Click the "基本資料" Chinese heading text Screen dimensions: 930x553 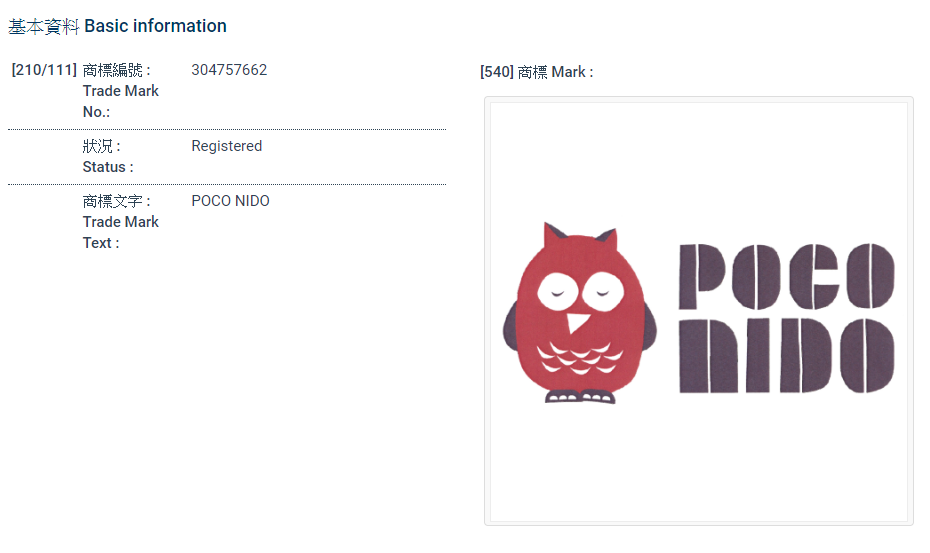[43, 26]
